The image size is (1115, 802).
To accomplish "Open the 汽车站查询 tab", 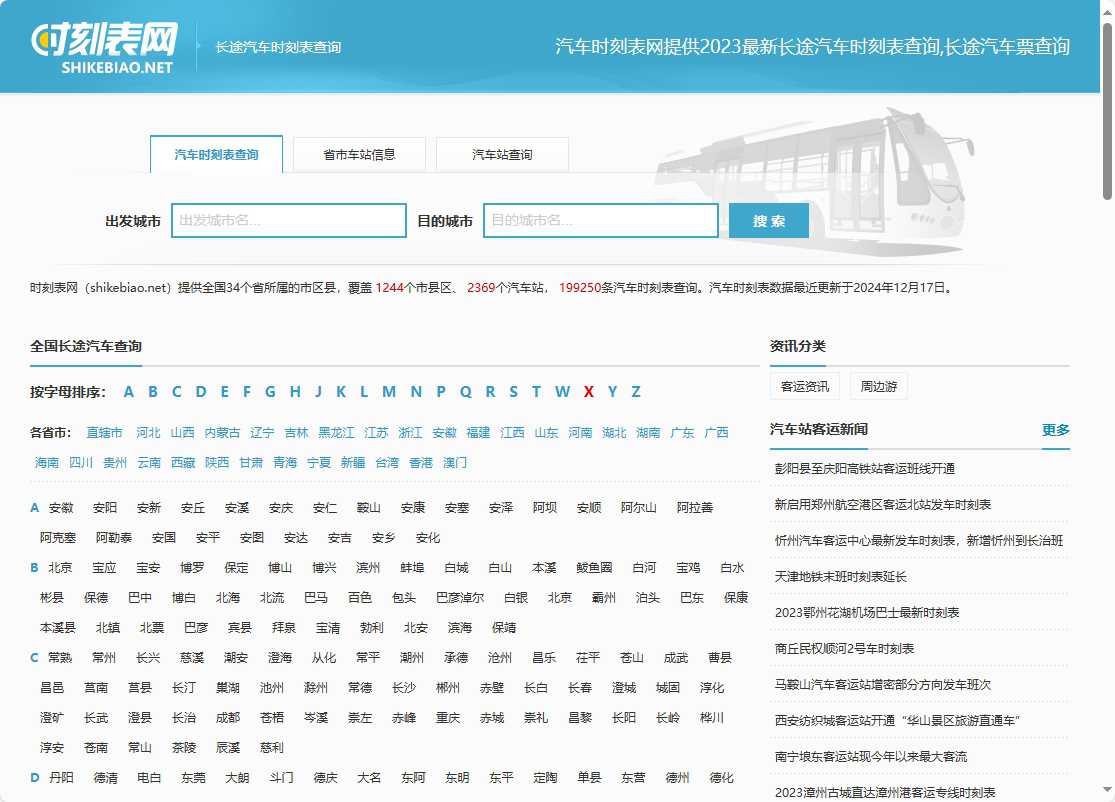I will coord(502,155).
